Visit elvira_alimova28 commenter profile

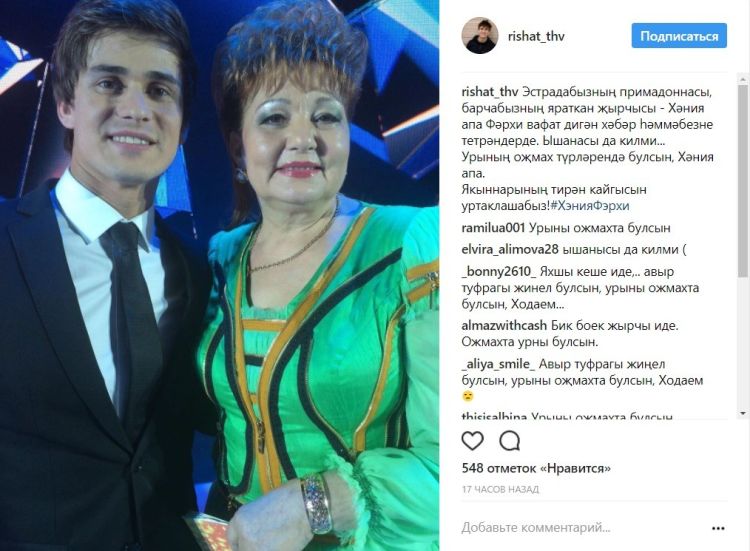(x=510, y=250)
